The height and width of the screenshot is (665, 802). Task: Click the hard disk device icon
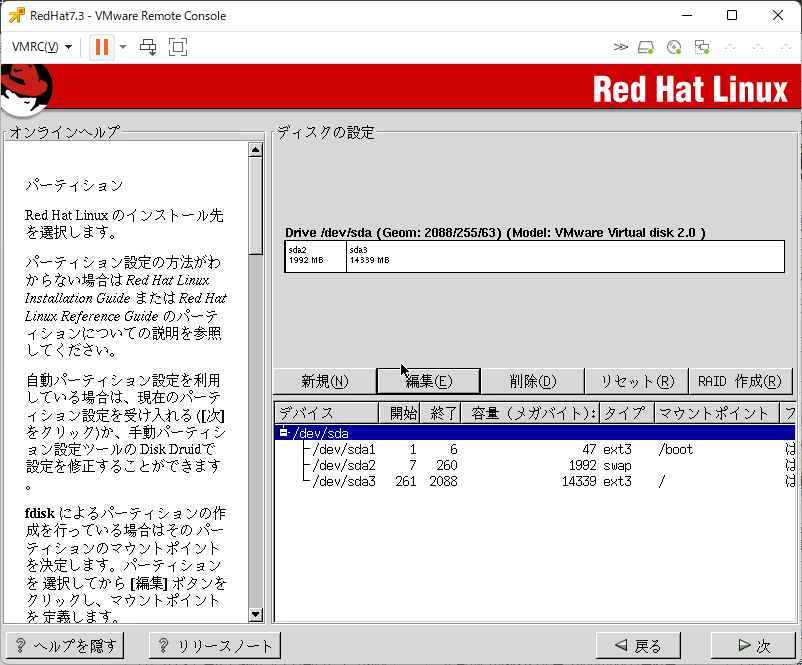point(646,48)
